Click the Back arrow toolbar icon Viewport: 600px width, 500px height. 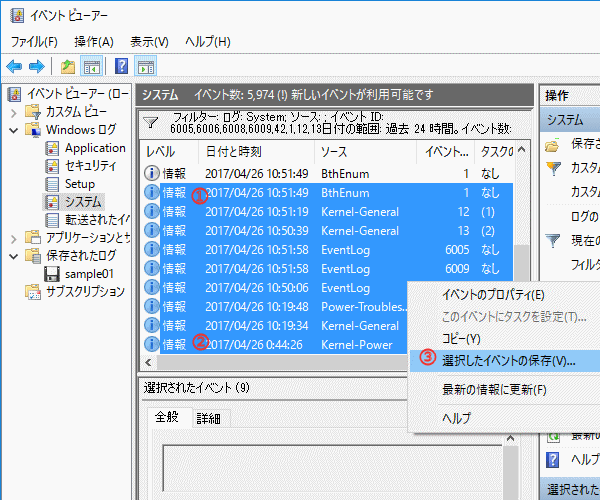(14, 67)
